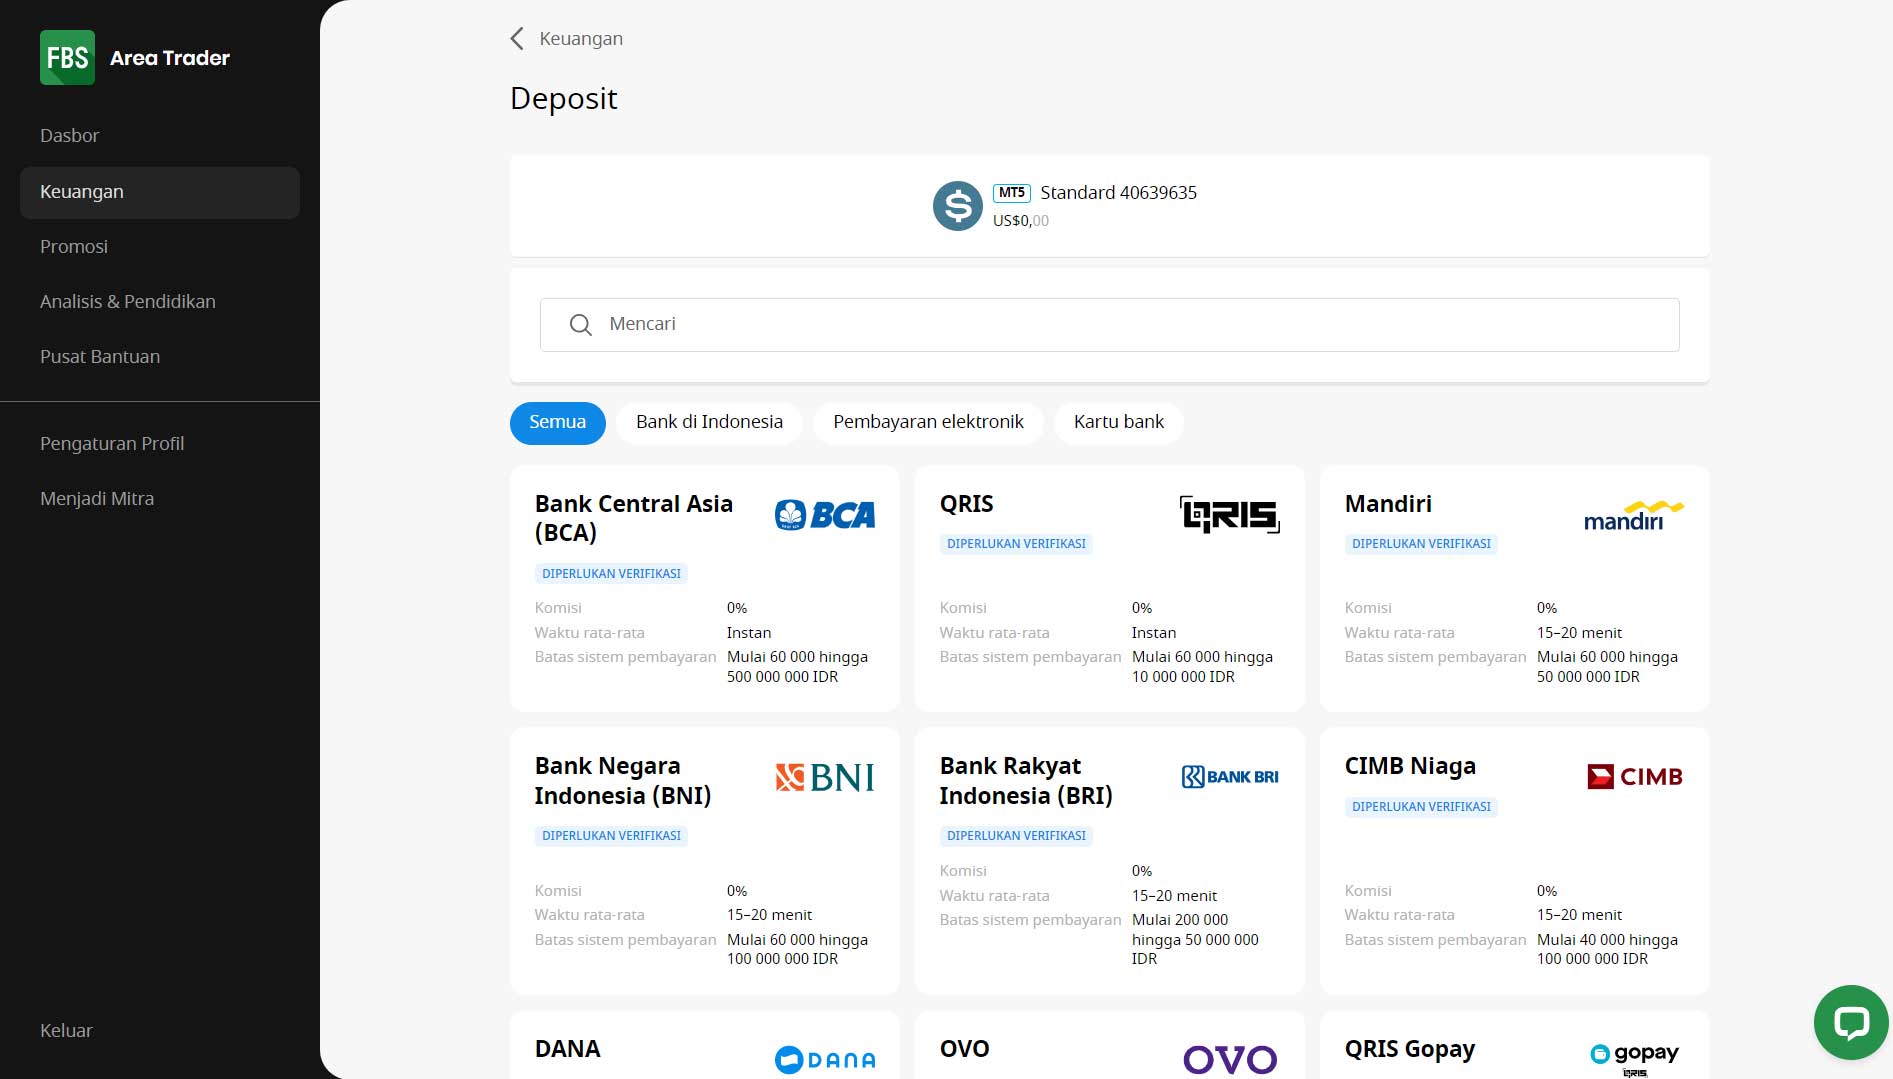Click the CIMB logo

point(1635,777)
